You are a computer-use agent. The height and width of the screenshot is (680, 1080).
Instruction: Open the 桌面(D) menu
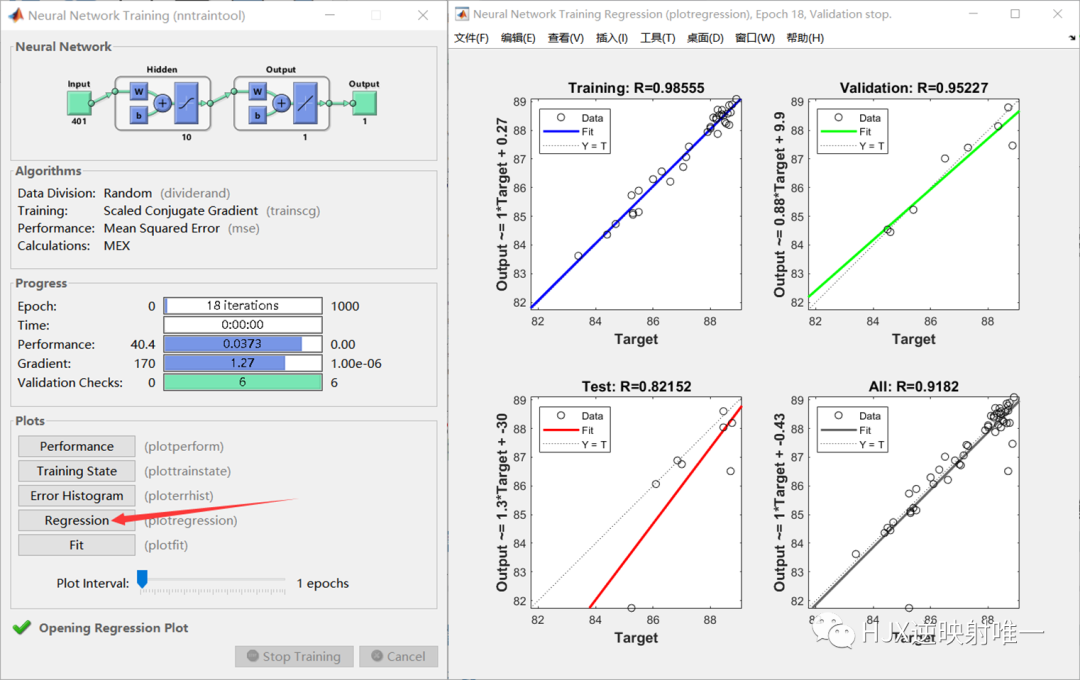(x=705, y=38)
